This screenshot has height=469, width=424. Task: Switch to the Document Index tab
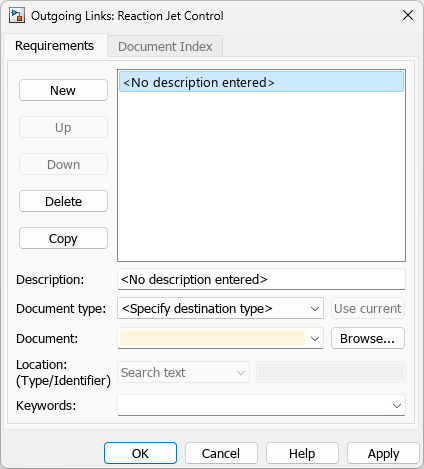click(165, 46)
